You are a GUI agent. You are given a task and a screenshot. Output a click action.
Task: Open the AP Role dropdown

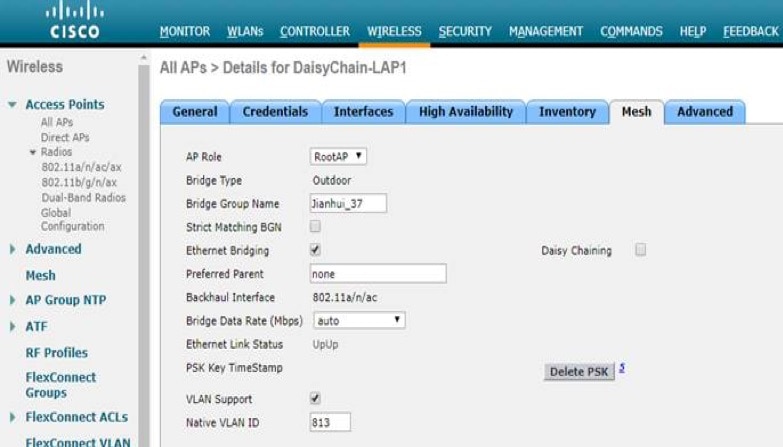338,156
